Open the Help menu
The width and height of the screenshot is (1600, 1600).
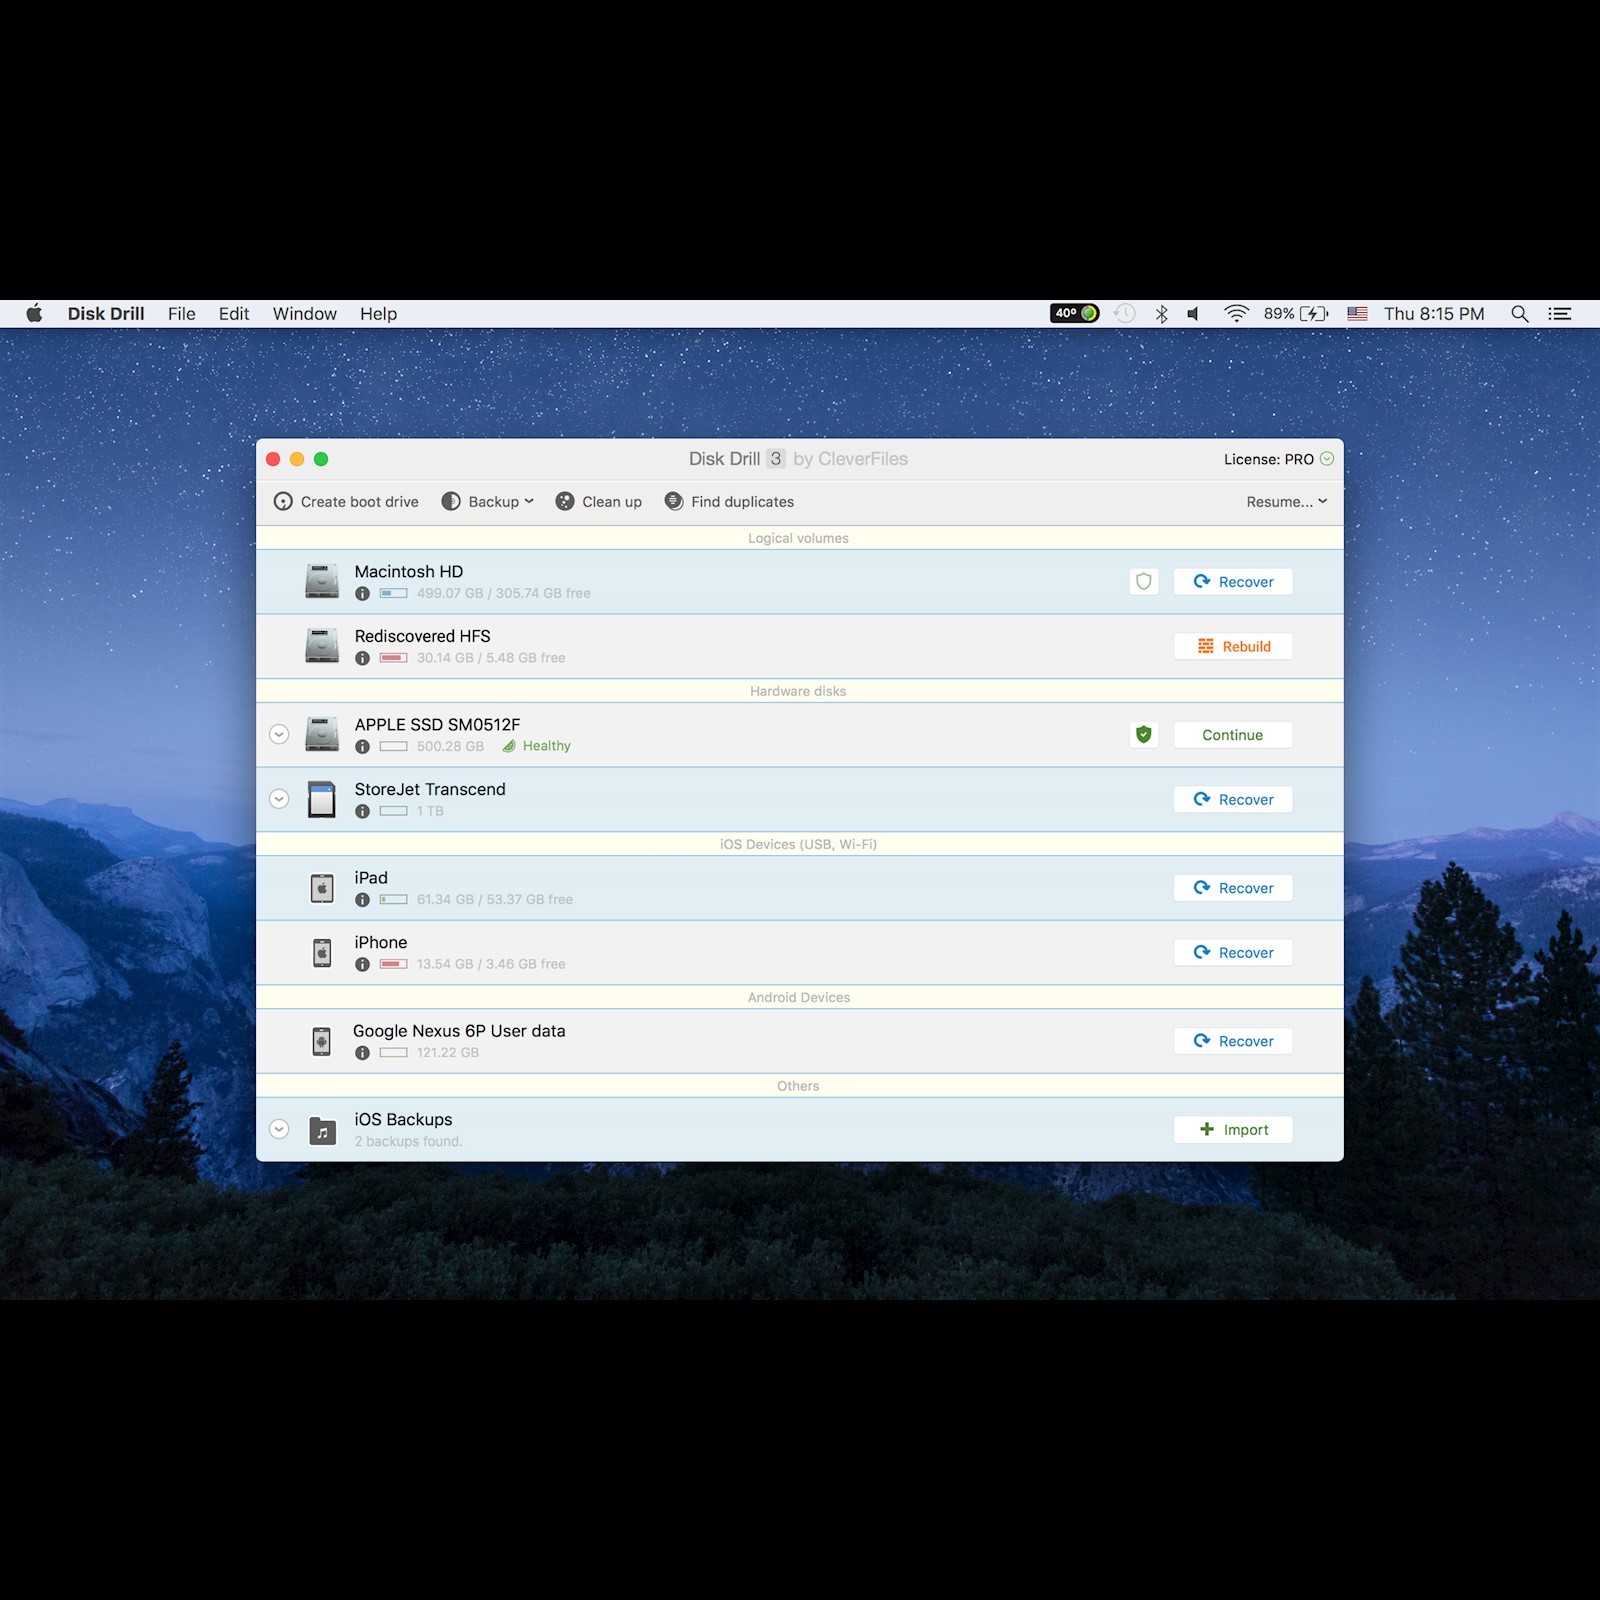[x=378, y=313]
